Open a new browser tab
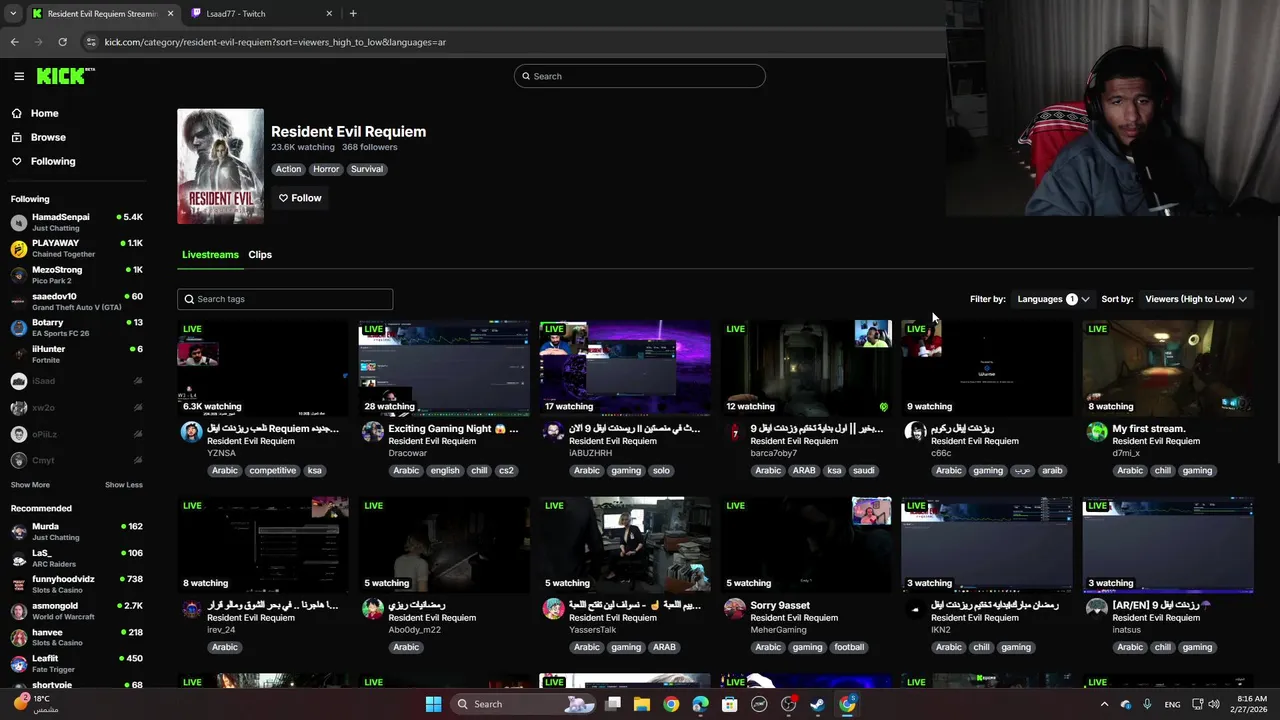Viewport: 1280px width, 720px height. coord(353,14)
